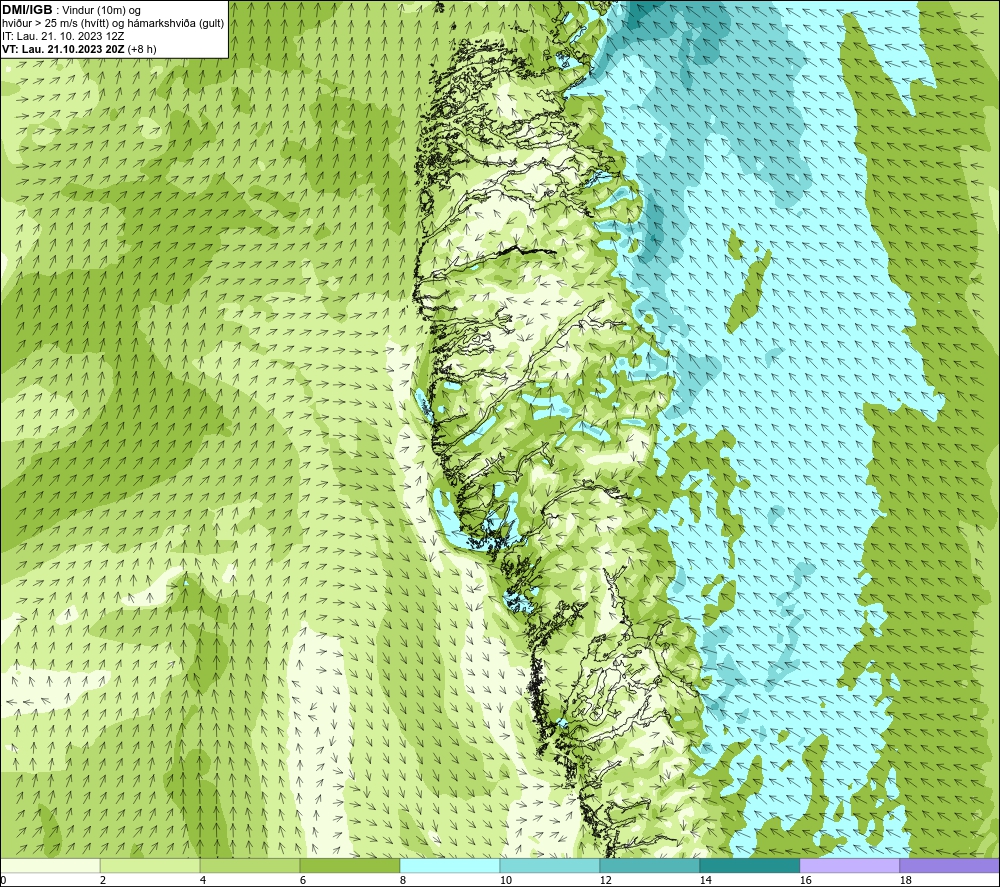Click the legend scale label '18'

(905, 881)
